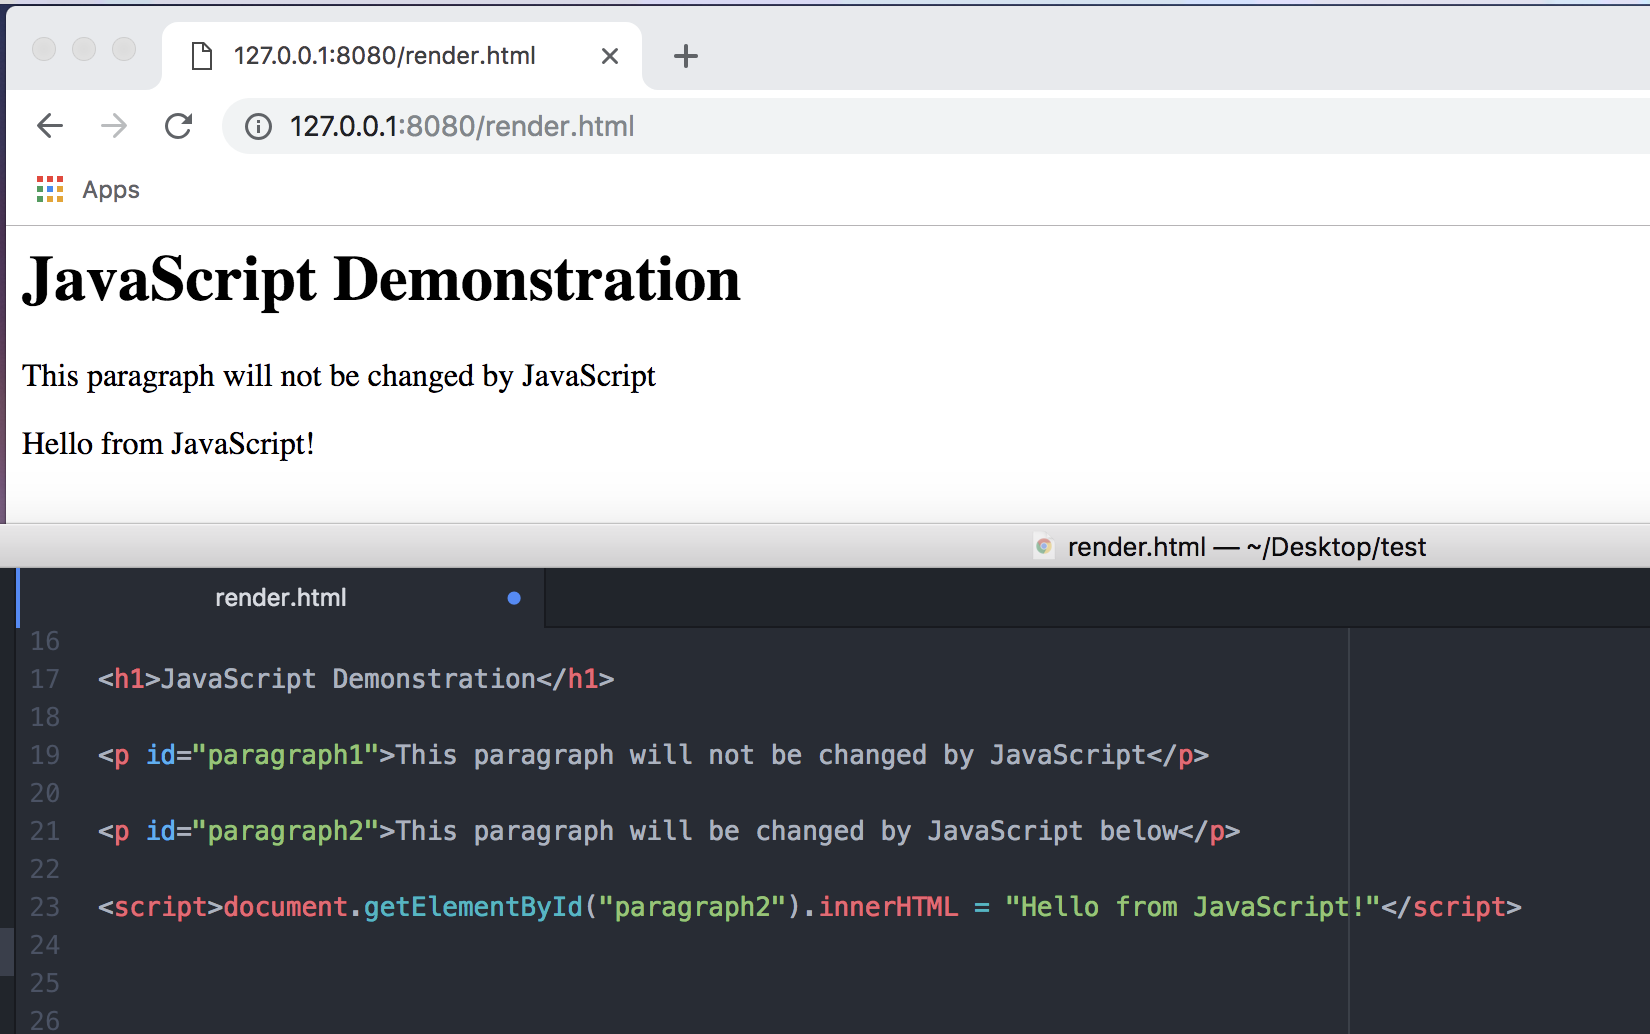
Task: Select the render.html tab in the editor
Action: tap(280, 597)
